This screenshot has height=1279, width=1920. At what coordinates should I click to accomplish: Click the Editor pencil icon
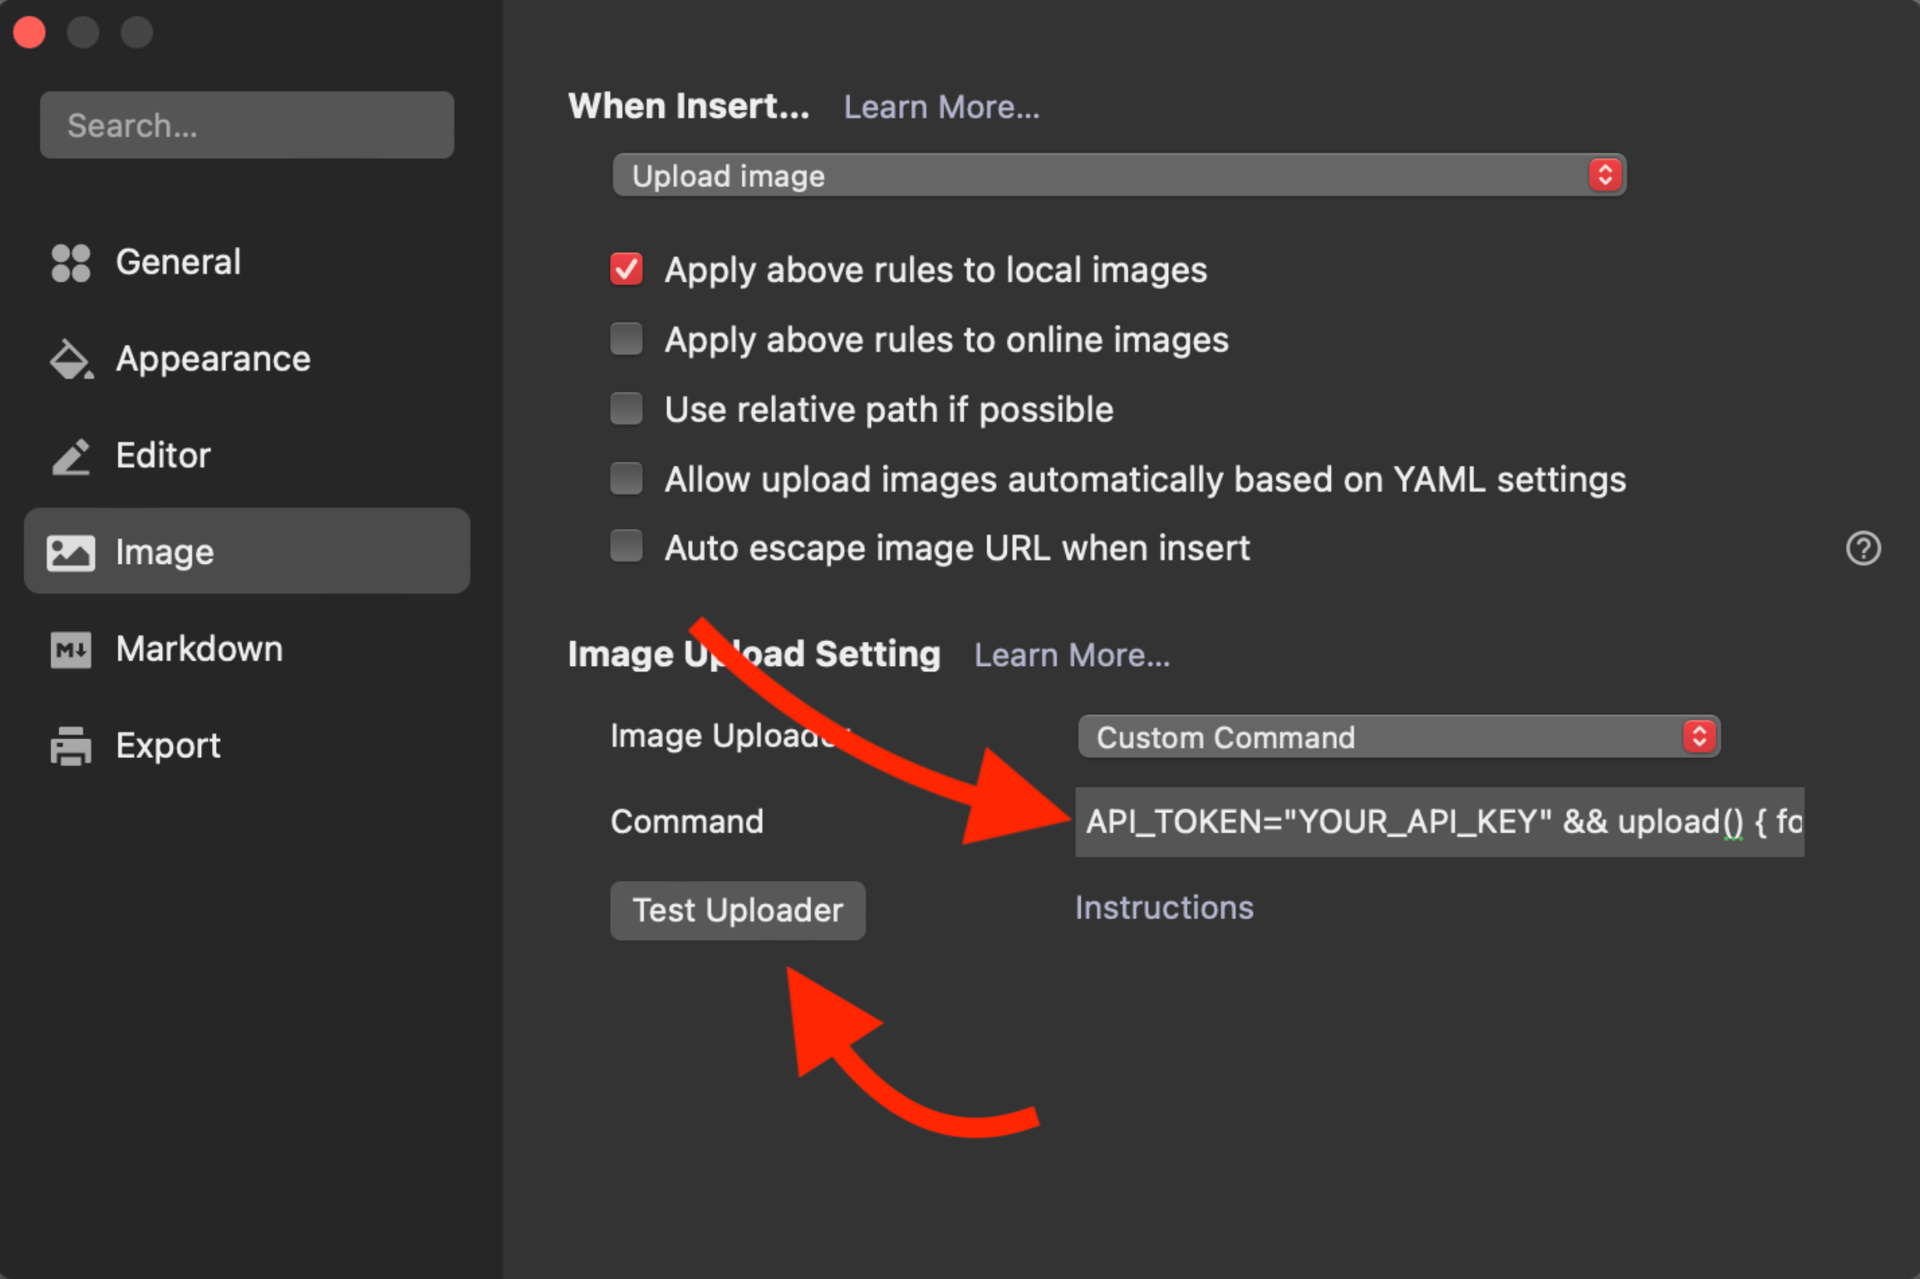(70, 456)
